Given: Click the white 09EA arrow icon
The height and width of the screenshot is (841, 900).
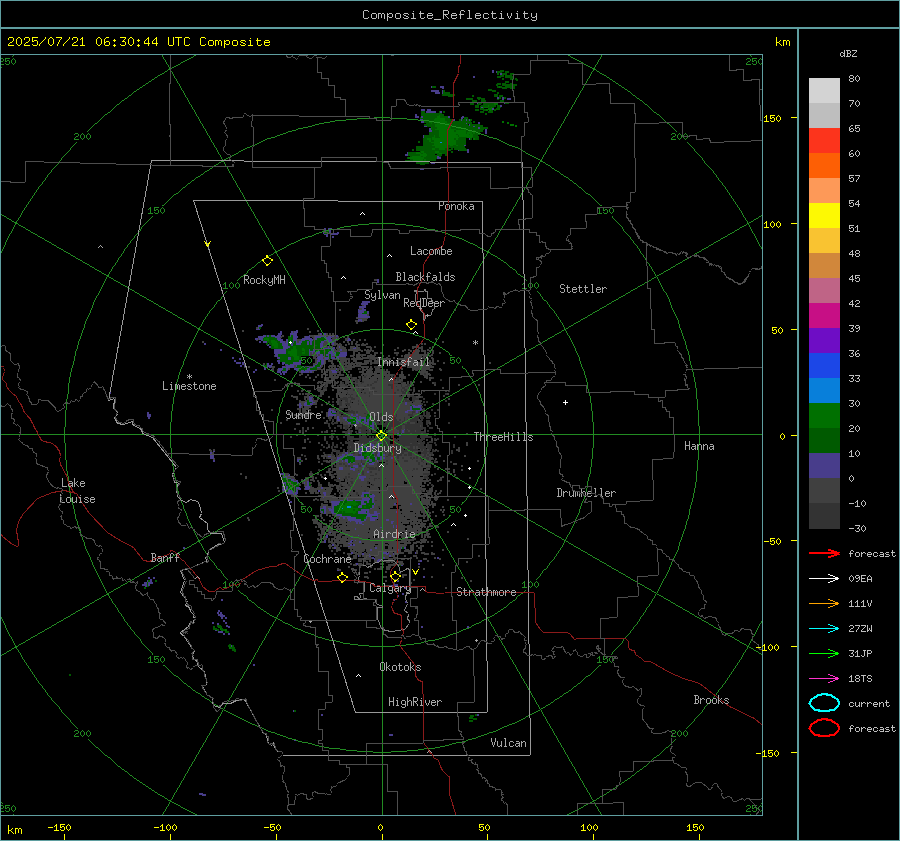Looking at the screenshot, I should click(824, 578).
